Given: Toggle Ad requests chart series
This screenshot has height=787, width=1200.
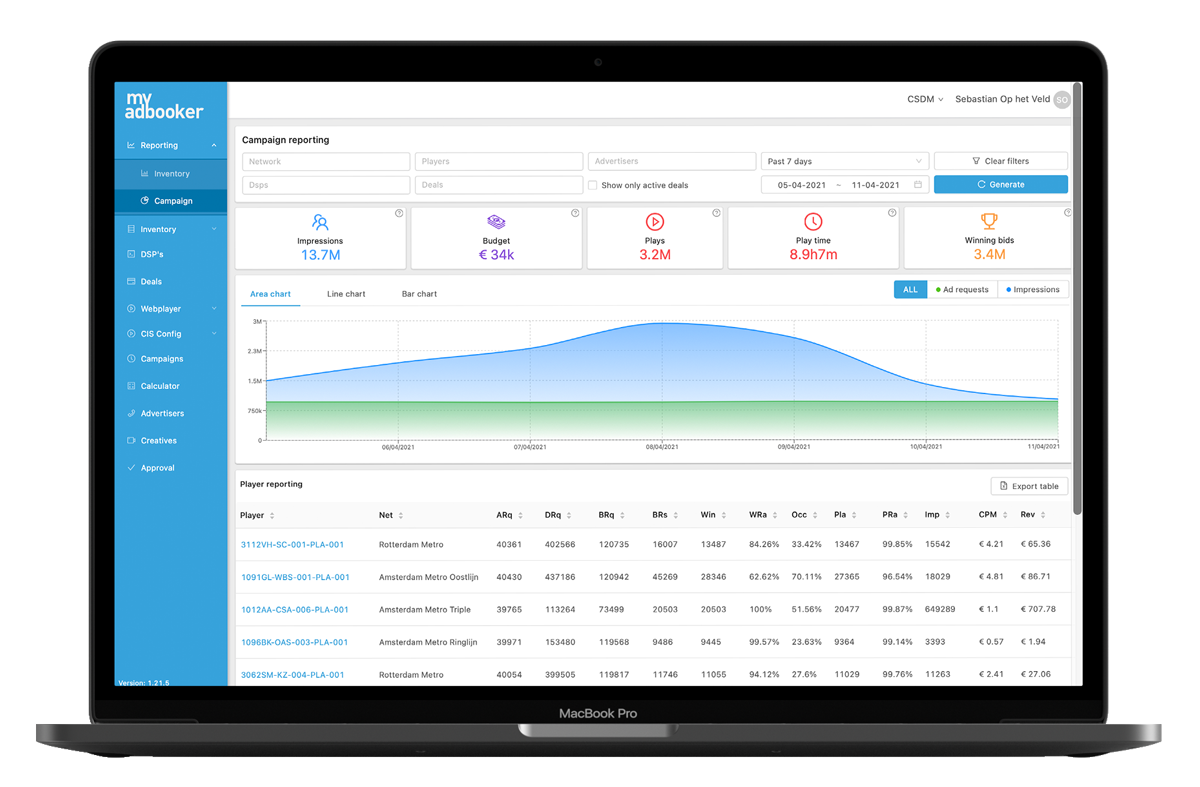Looking at the screenshot, I should tap(961, 290).
